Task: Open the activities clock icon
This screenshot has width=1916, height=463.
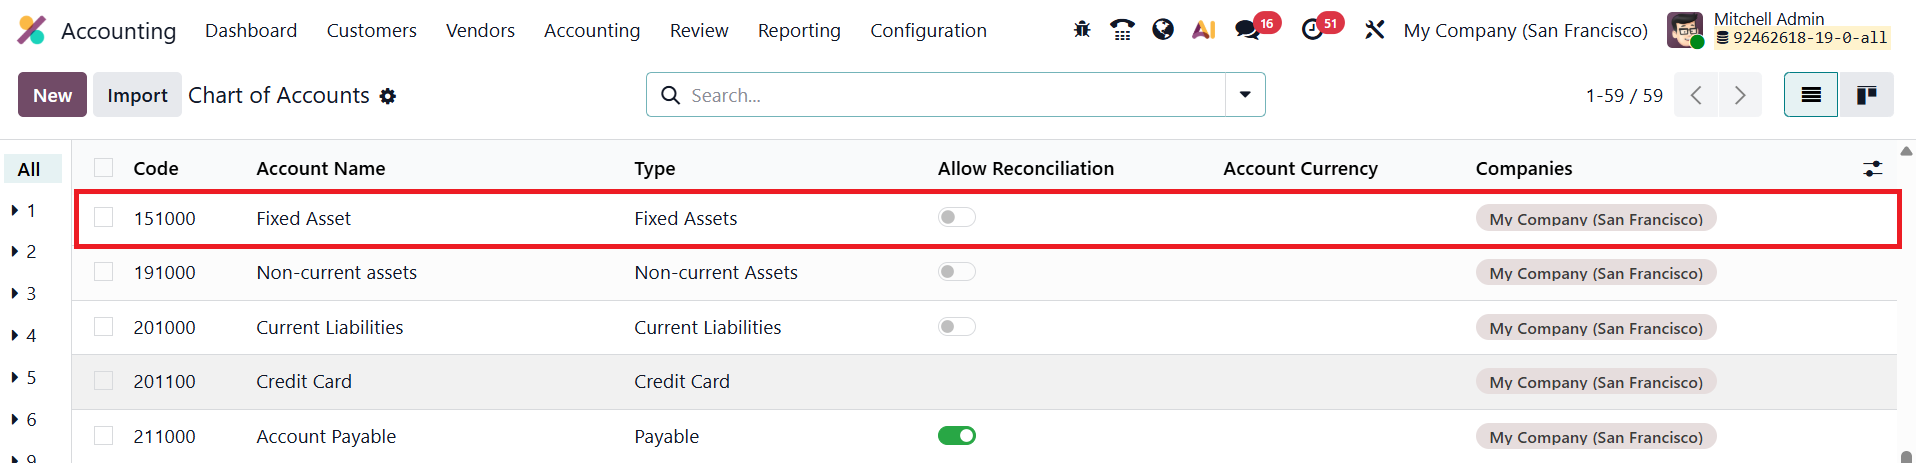Action: [x=1313, y=30]
